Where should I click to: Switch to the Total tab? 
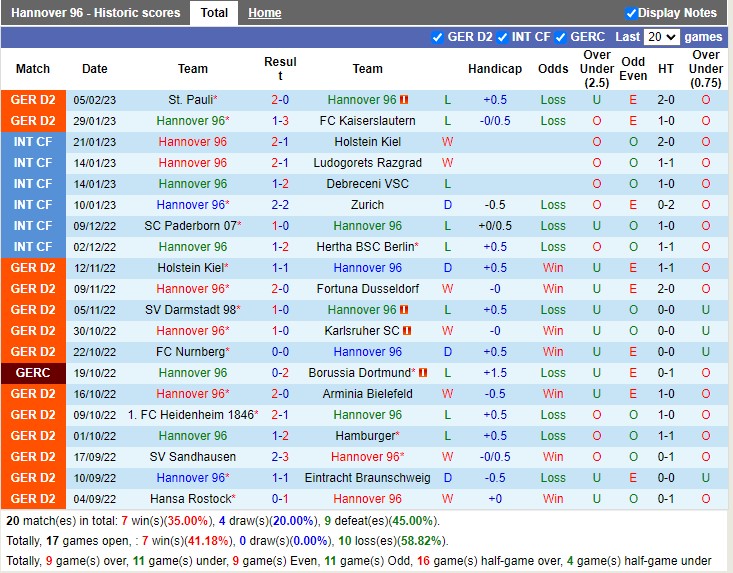pos(214,13)
